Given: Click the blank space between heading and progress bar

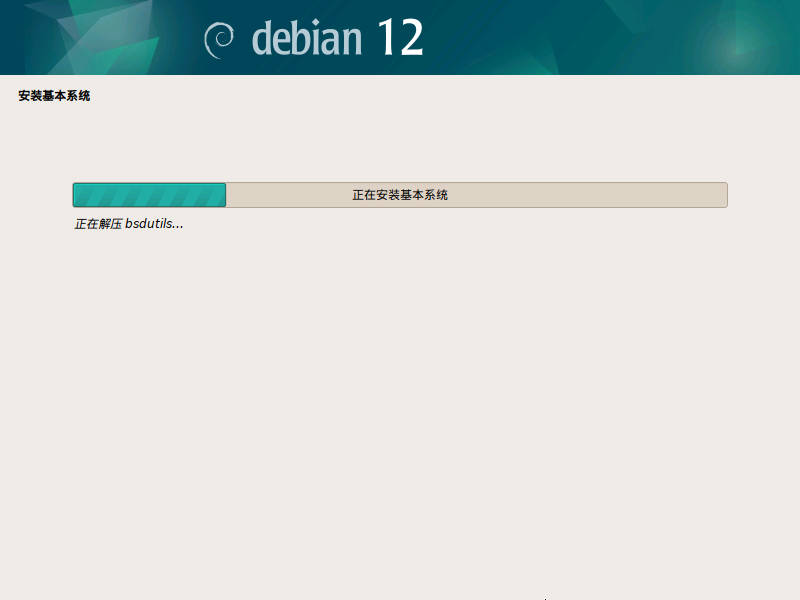Looking at the screenshot, I should (400, 140).
